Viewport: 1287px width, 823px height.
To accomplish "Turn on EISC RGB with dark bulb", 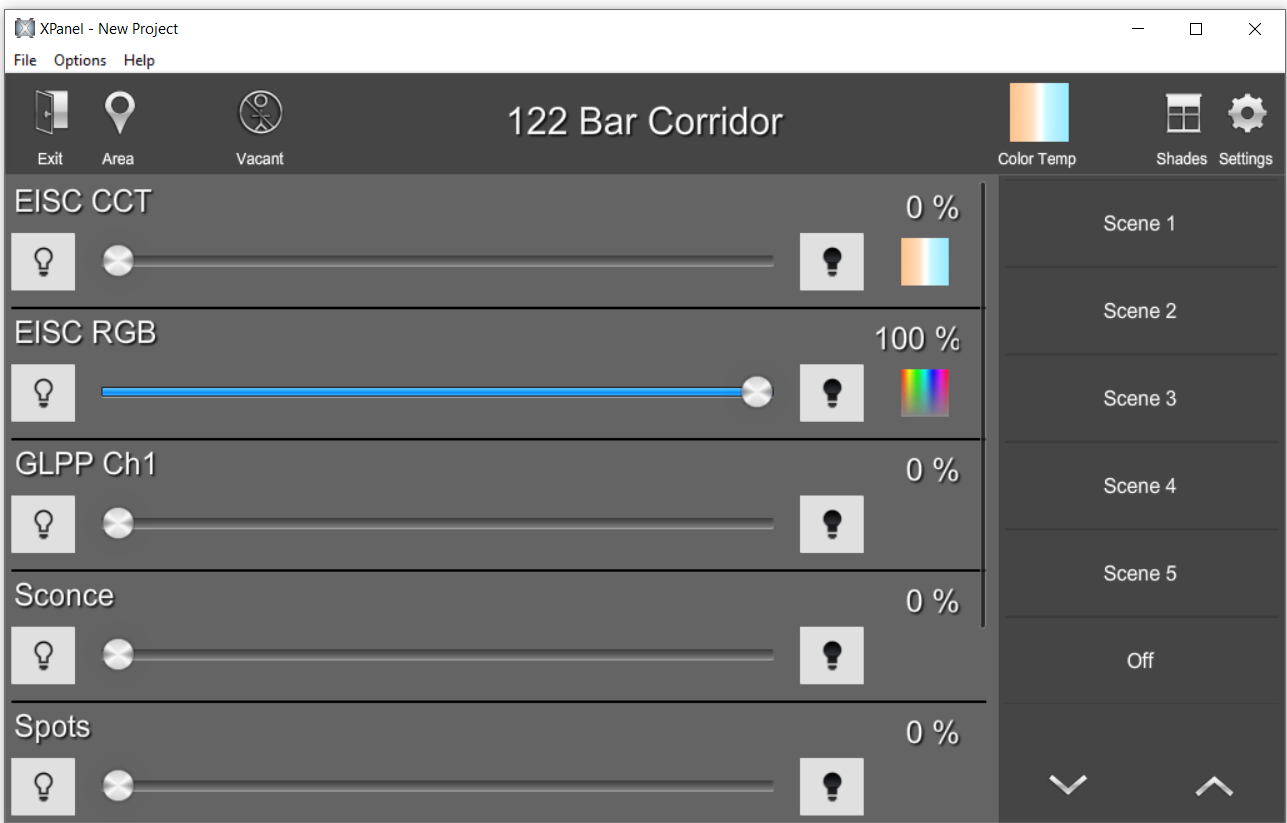I will 831,393.
